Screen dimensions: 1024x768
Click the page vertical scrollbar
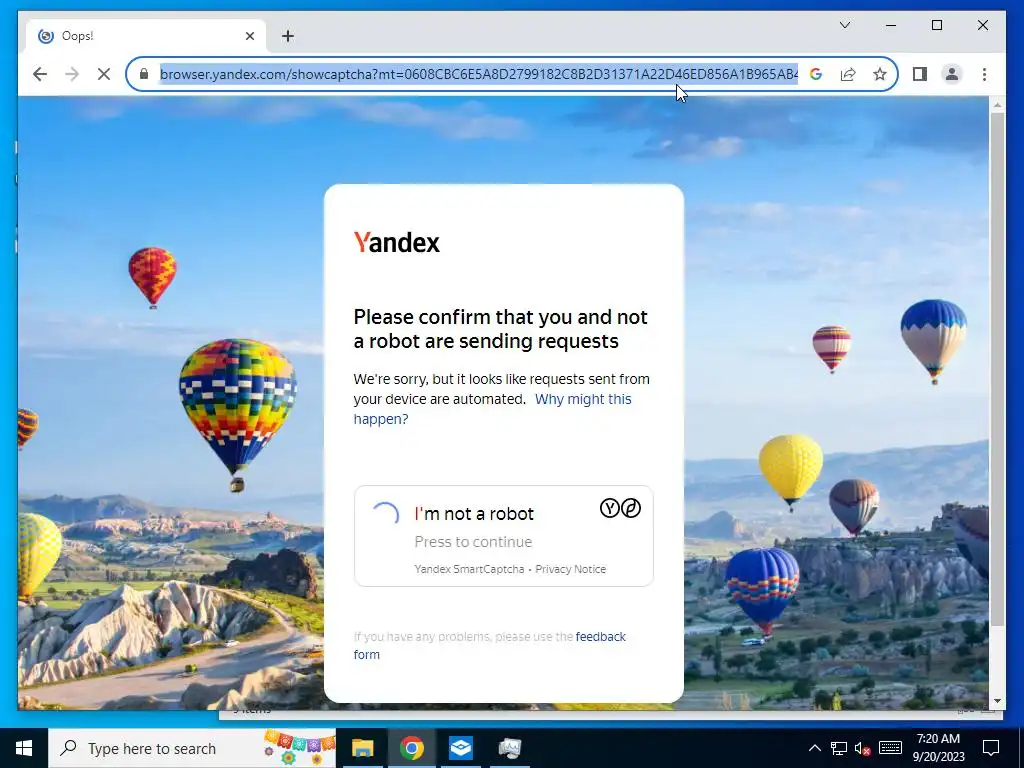click(x=997, y=369)
